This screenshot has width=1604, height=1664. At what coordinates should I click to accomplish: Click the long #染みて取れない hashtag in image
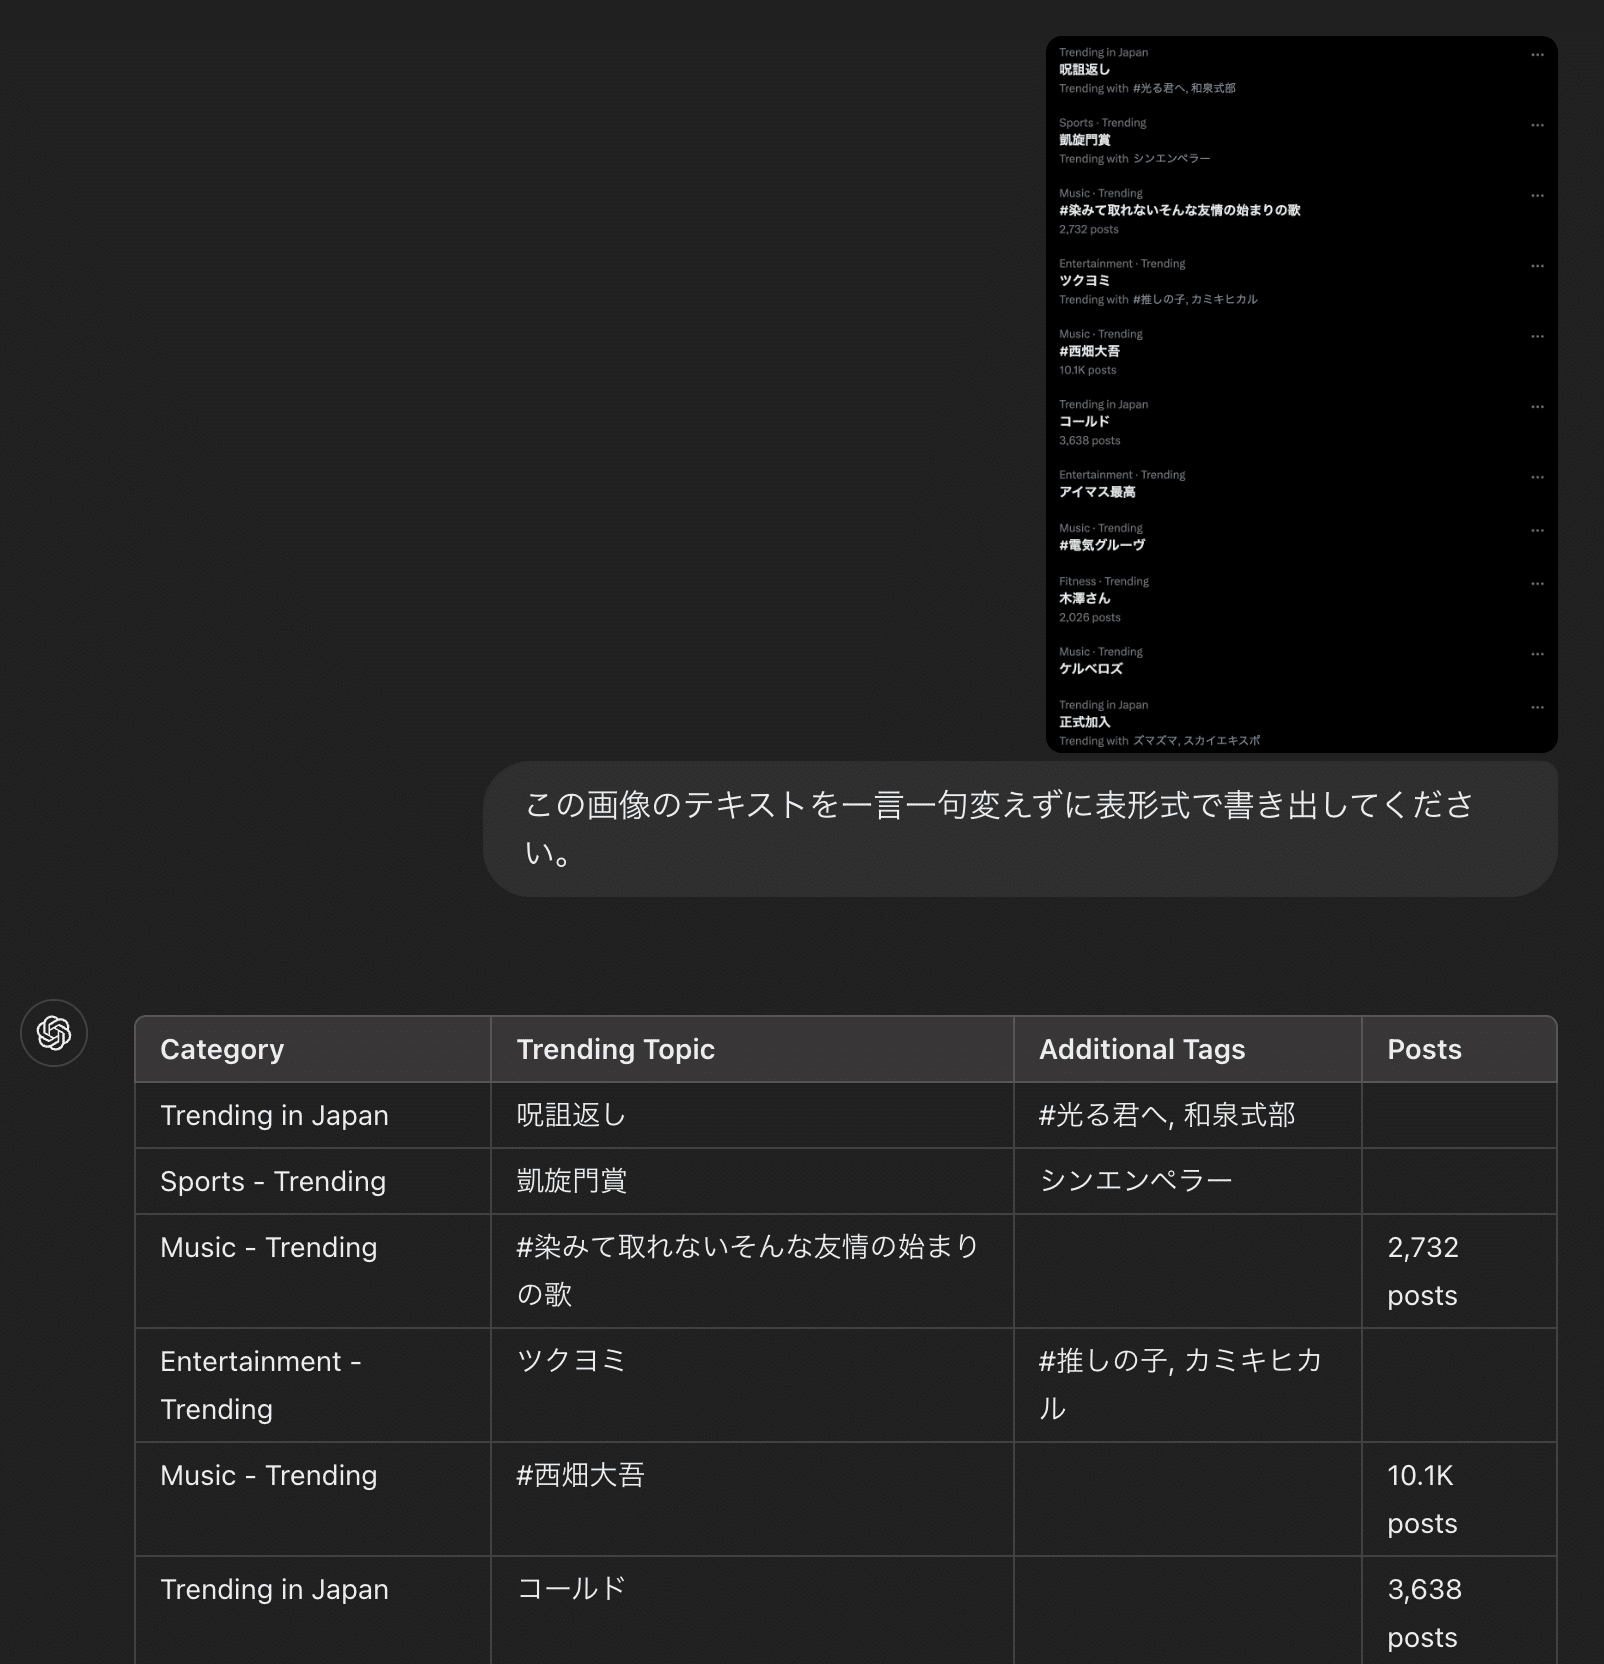[1179, 210]
